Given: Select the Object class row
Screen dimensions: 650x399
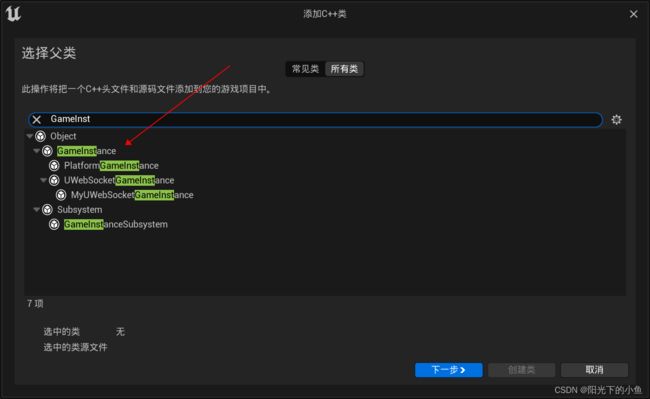Looking at the screenshot, I should 325,136.
